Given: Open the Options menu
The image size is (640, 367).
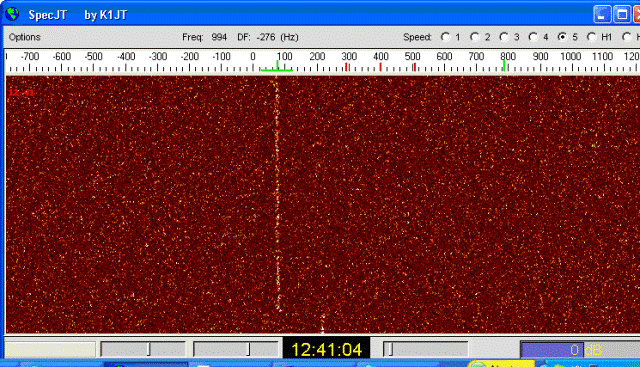Looking at the screenshot, I should pos(24,37).
